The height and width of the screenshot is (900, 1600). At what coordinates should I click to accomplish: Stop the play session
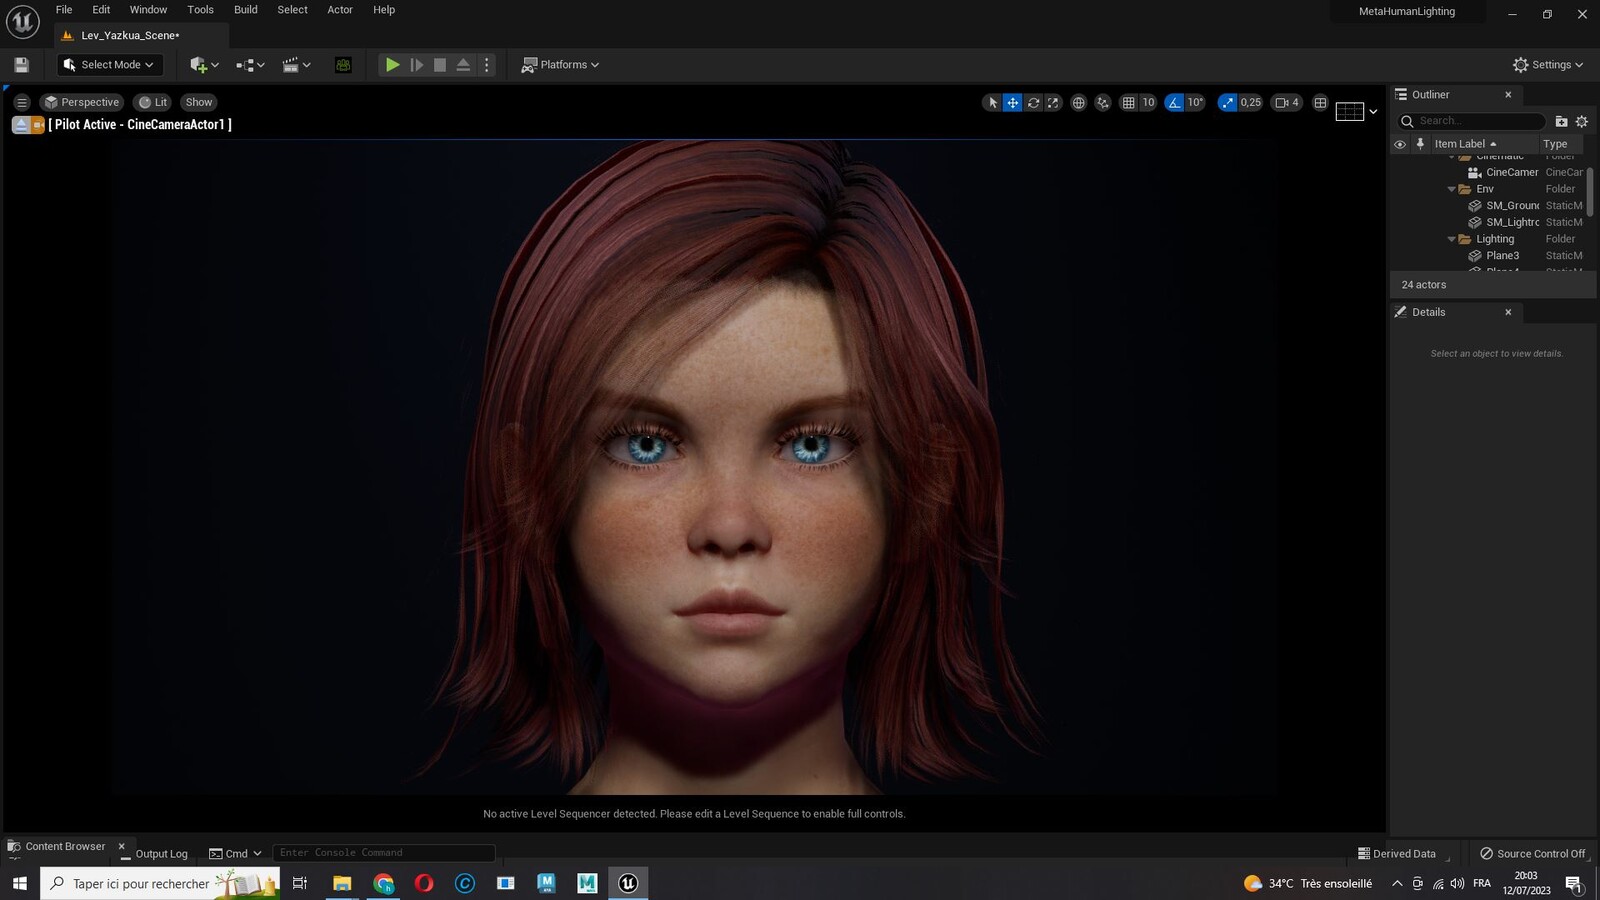tap(440, 65)
